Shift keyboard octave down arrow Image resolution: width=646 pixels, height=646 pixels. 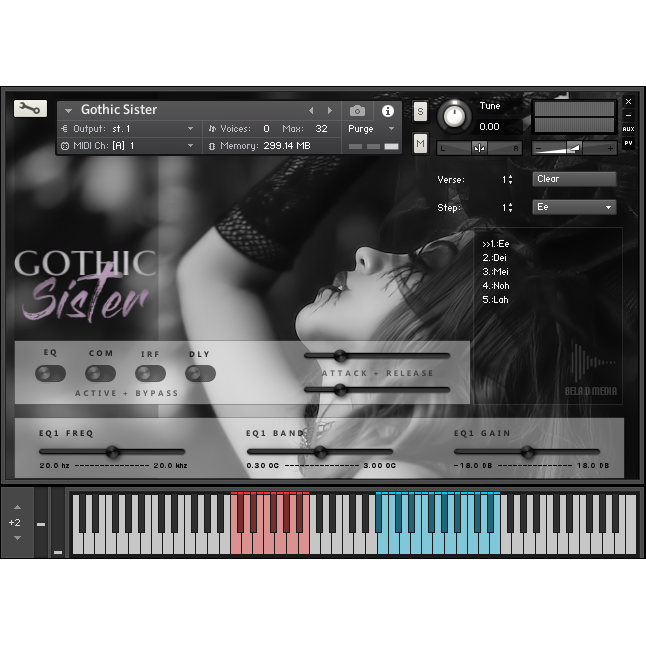click(x=17, y=538)
